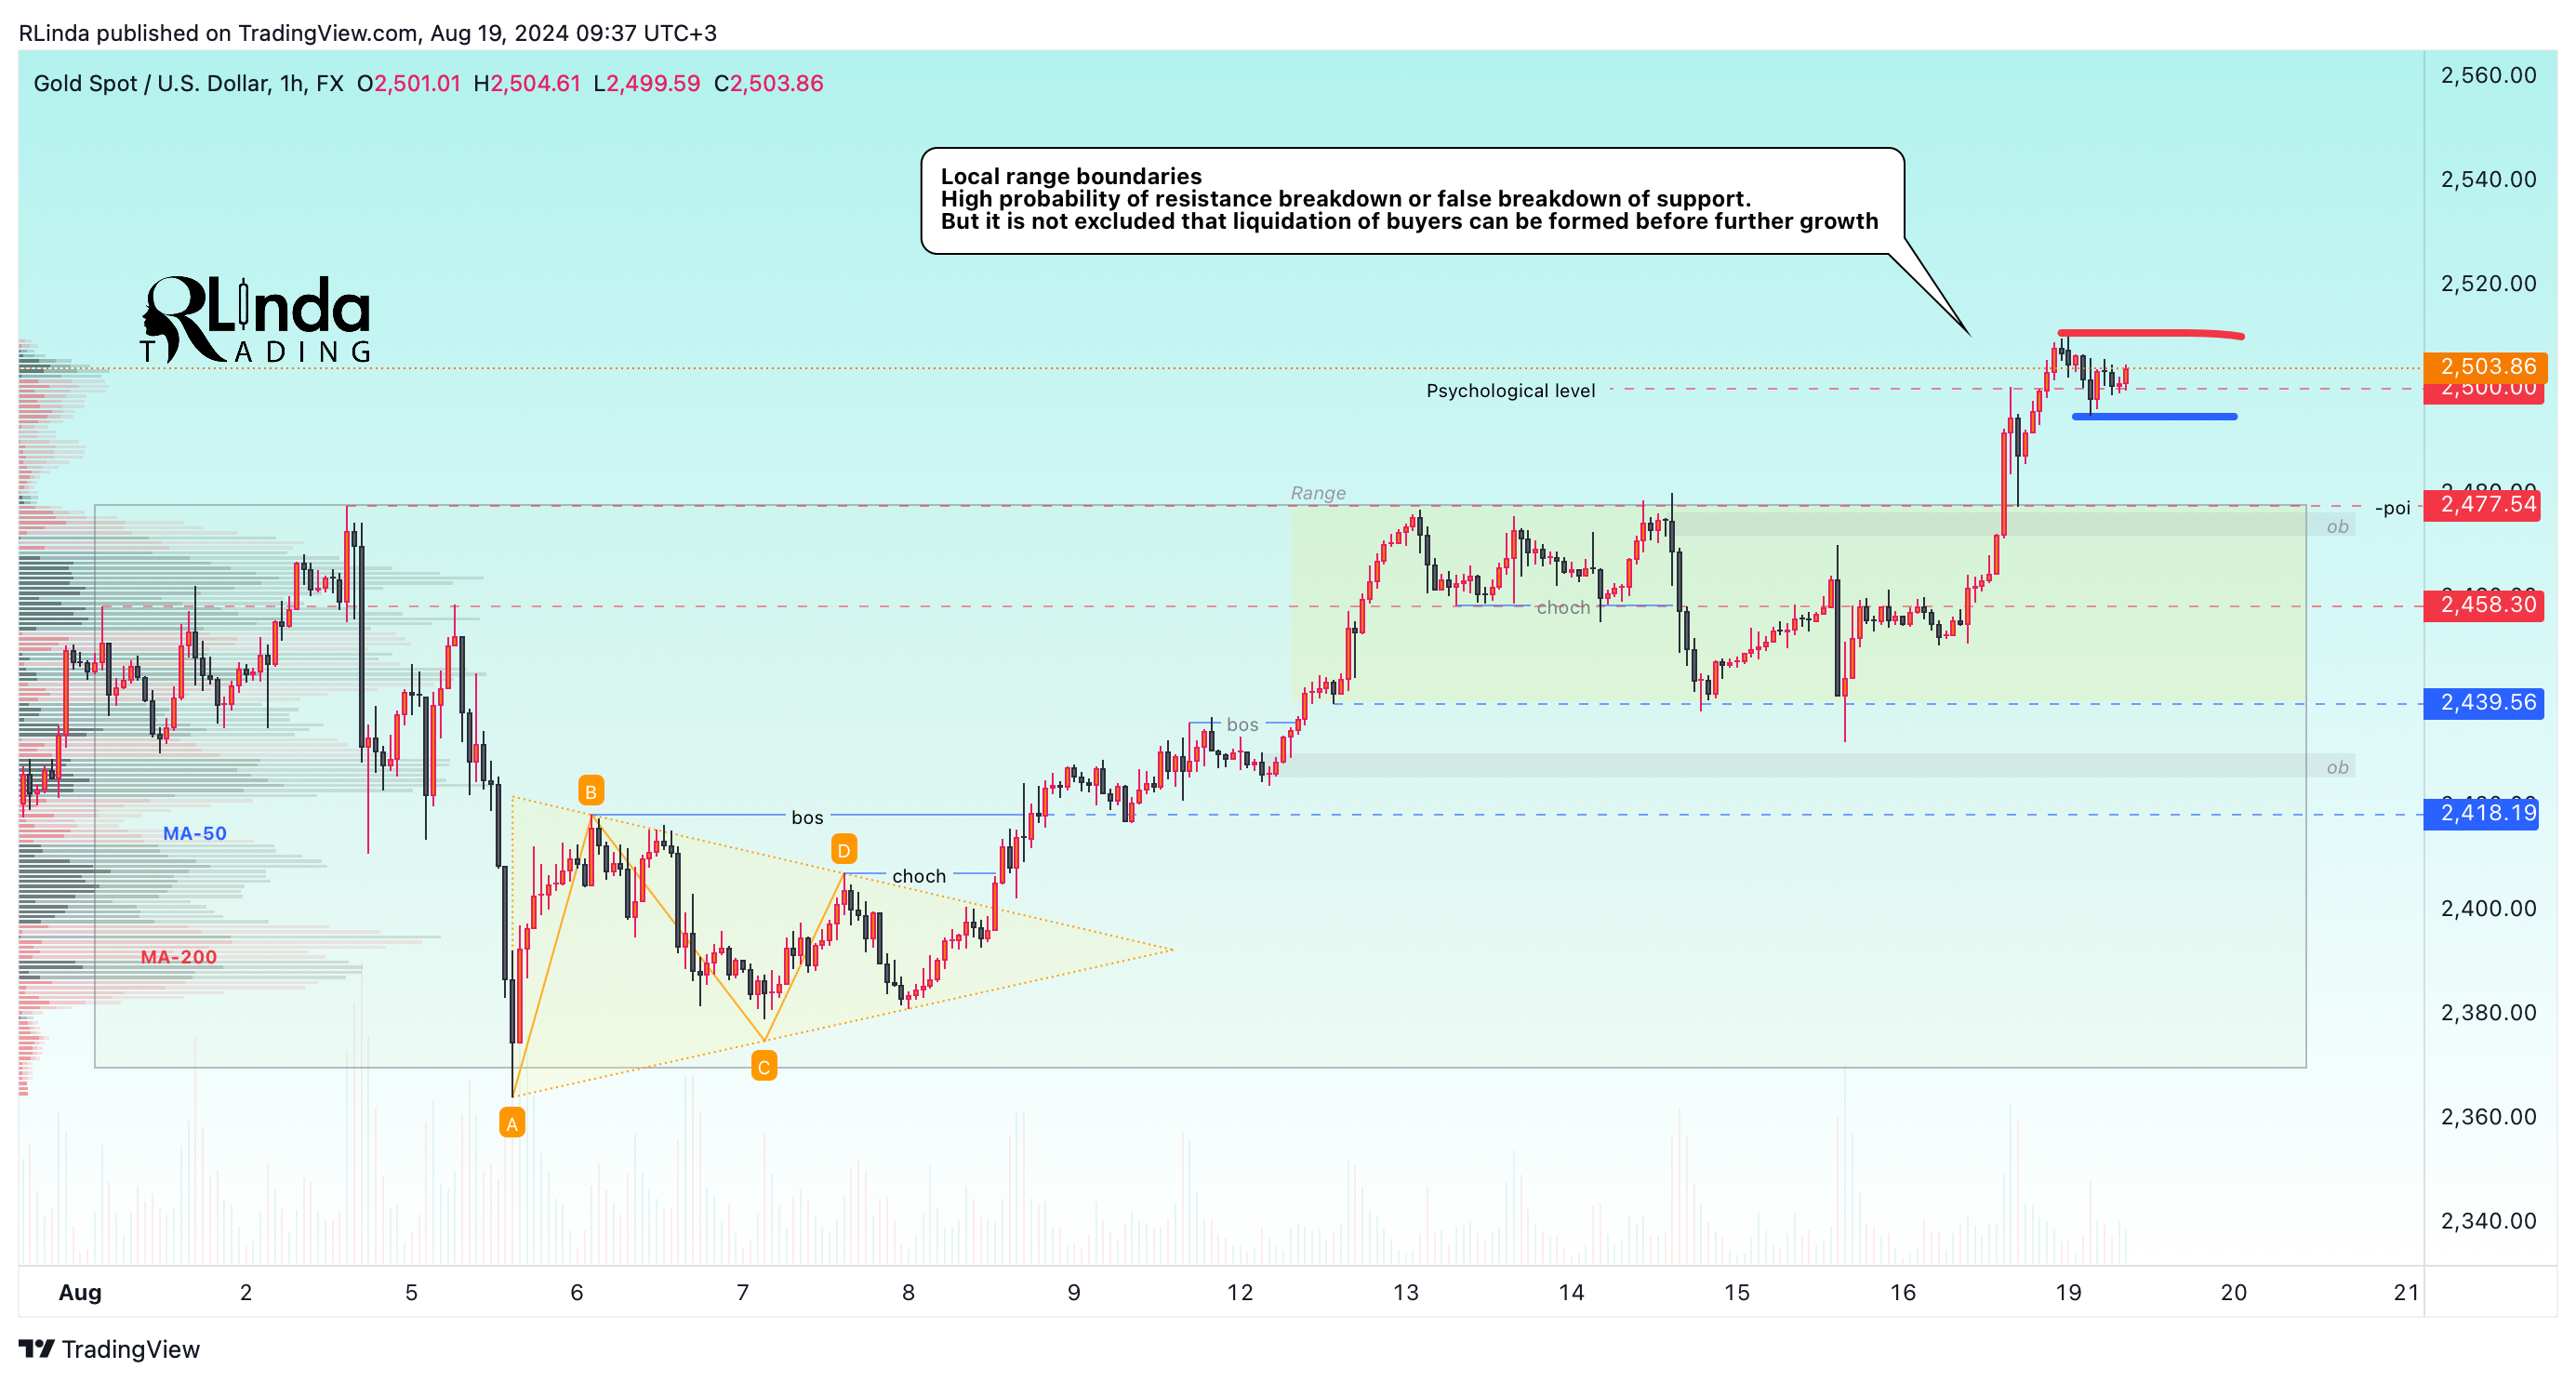Click the 'Aug' date axis label

pyautogui.click(x=80, y=1292)
